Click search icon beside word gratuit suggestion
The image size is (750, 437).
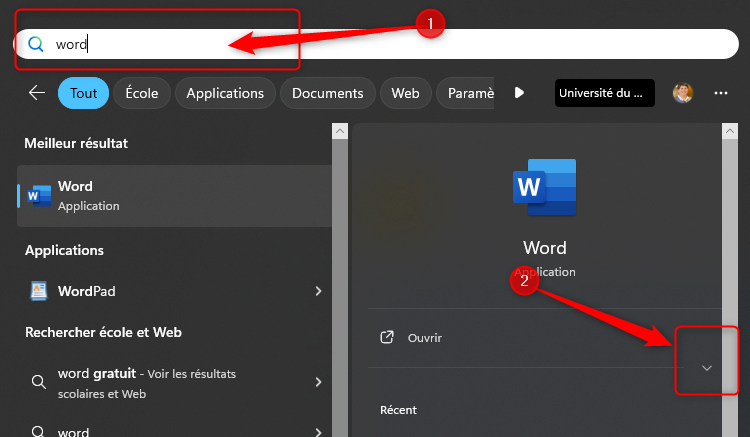click(x=39, y=382)
